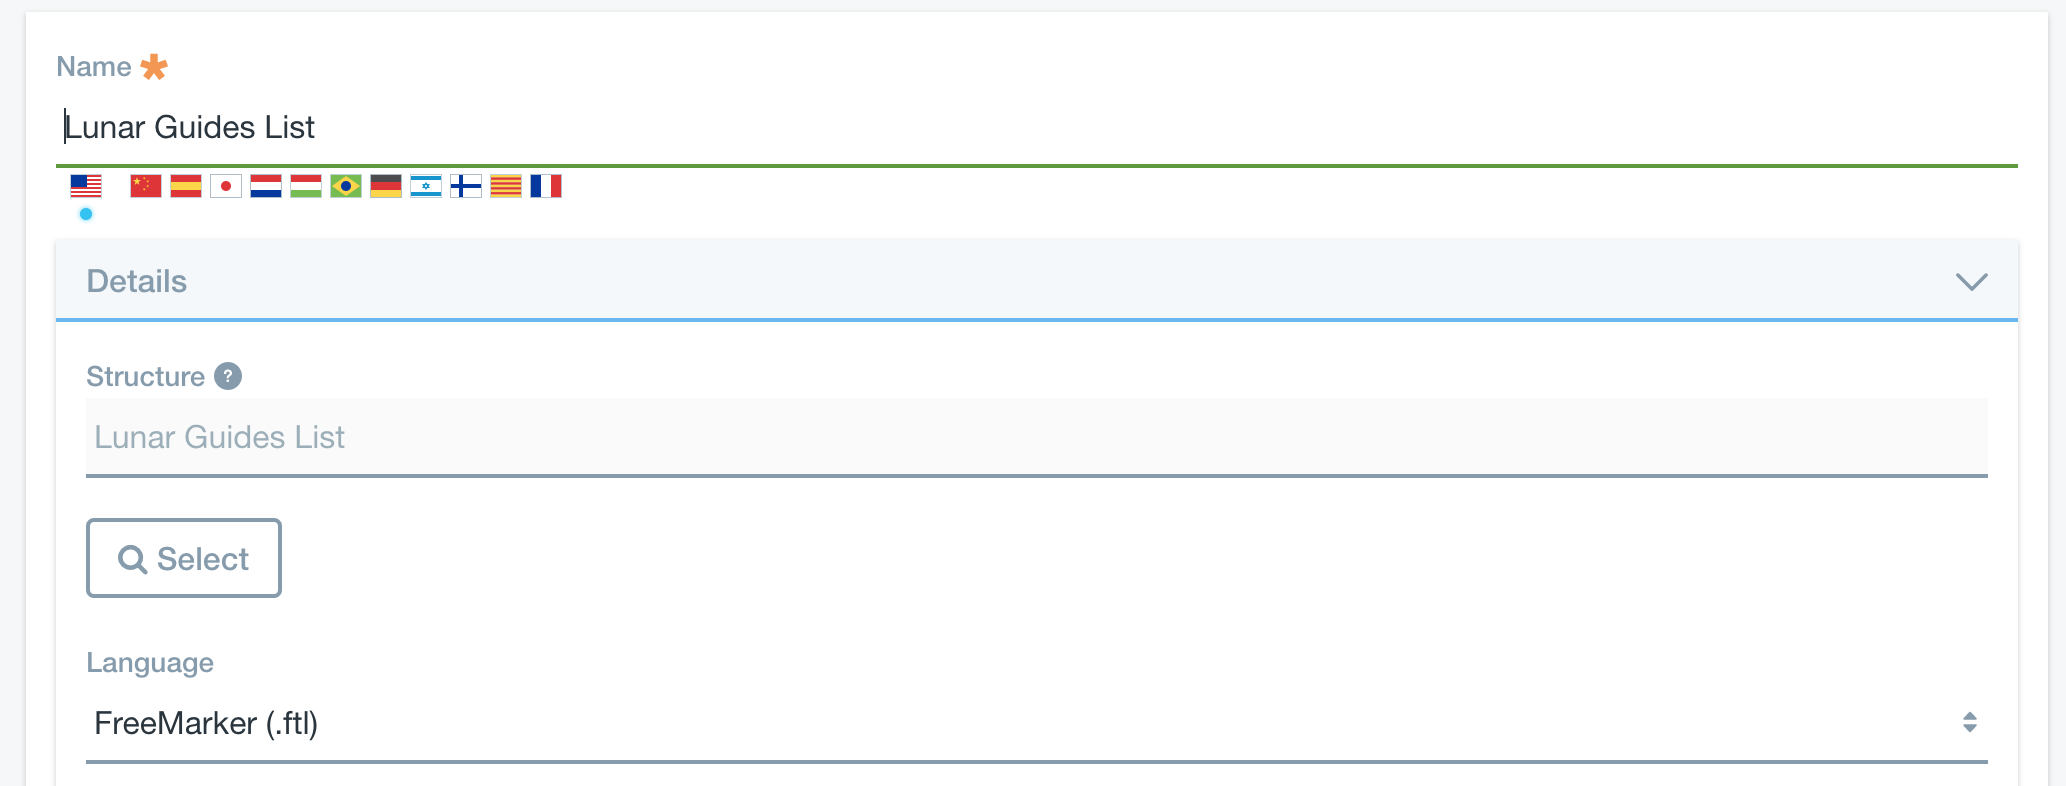Switch to the German flag translation
The width and height of the screenshot is (2066, 786).
point(386,186)
